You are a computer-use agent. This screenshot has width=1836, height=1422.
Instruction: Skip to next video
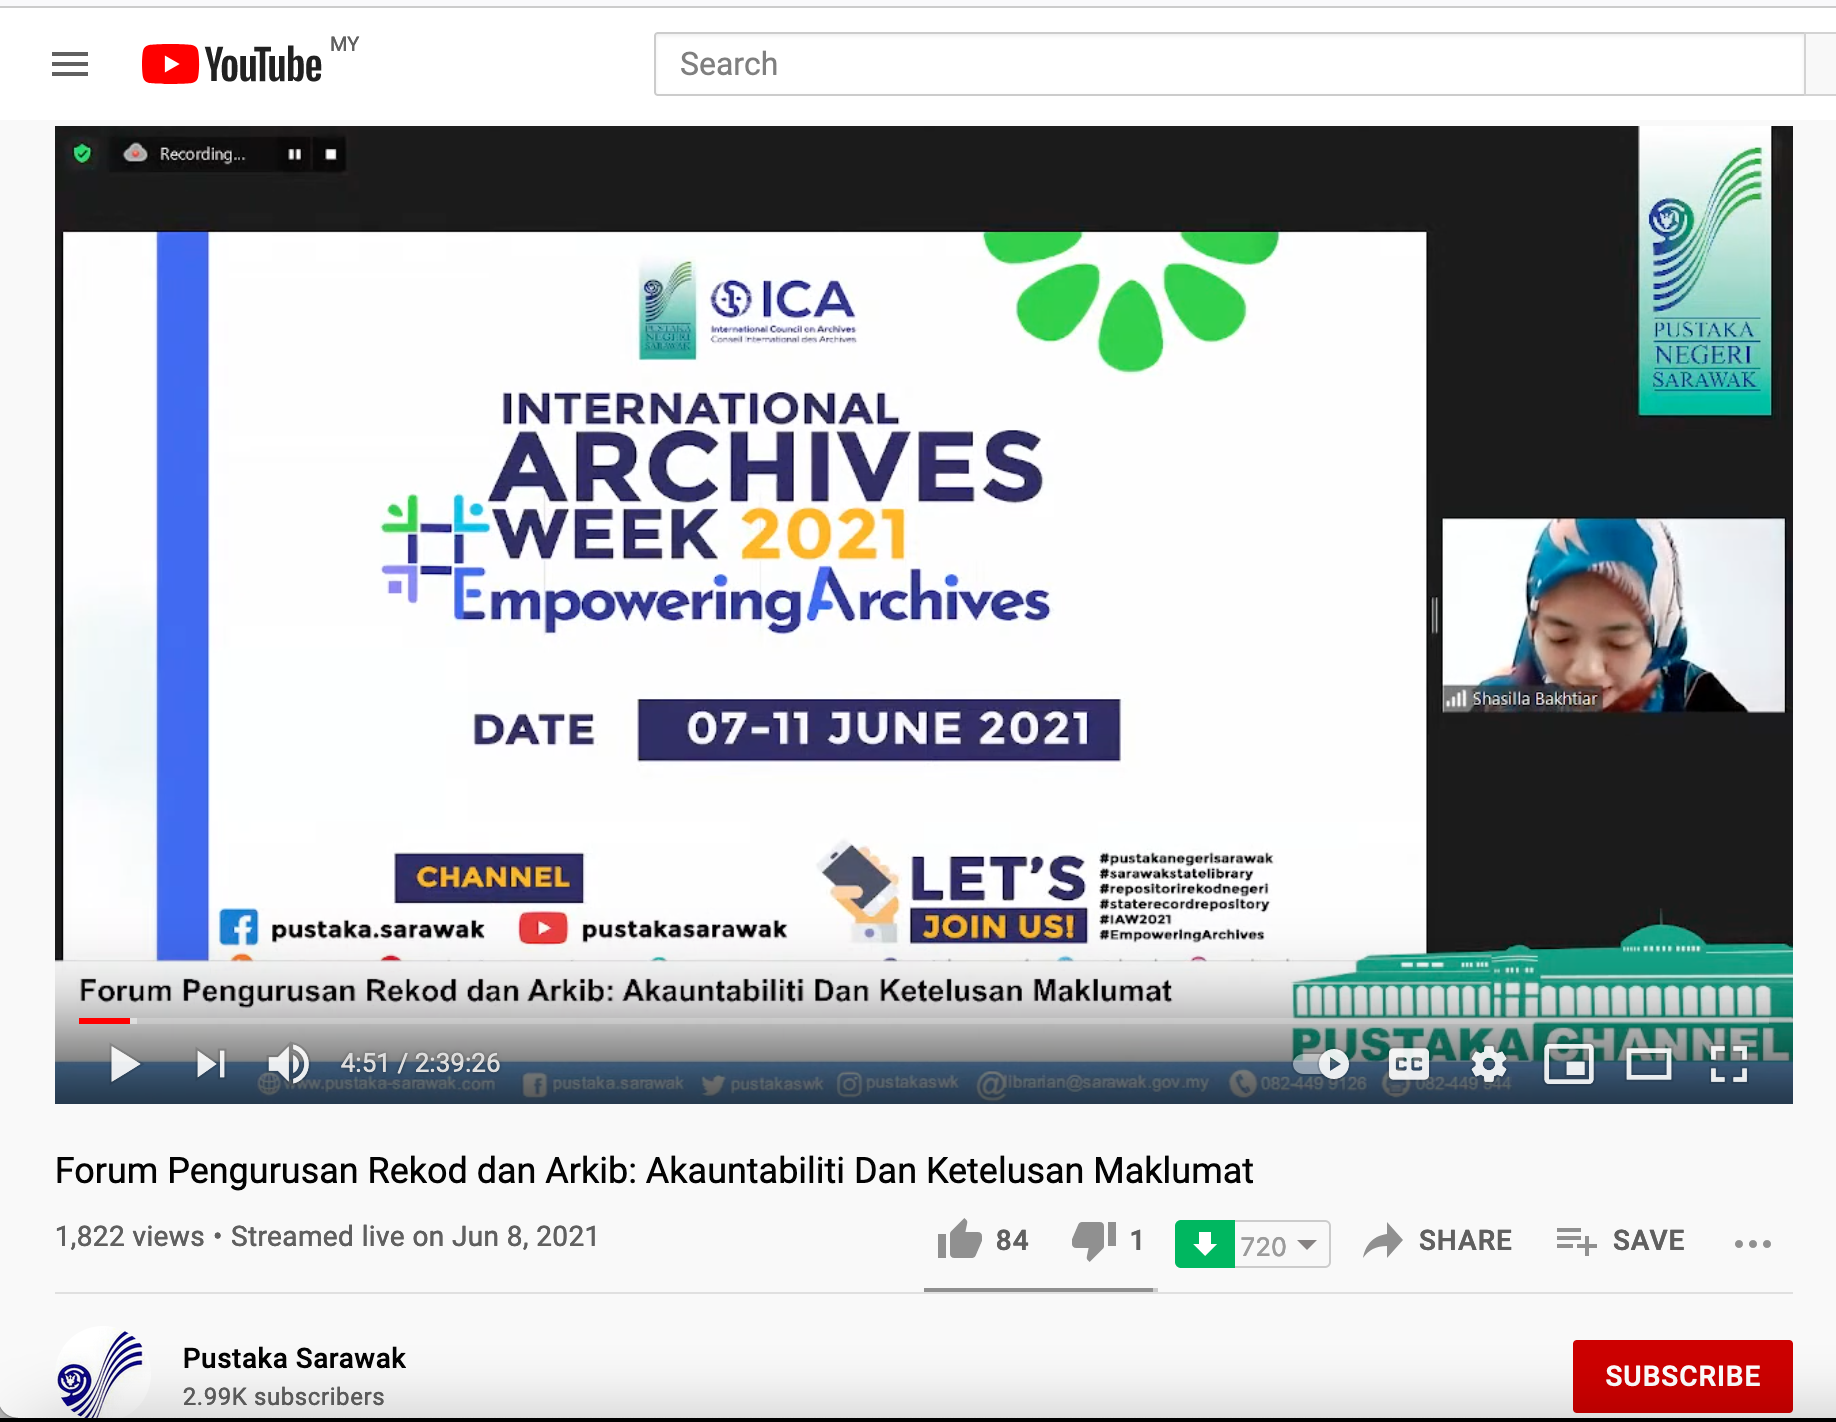[211, 1063]
